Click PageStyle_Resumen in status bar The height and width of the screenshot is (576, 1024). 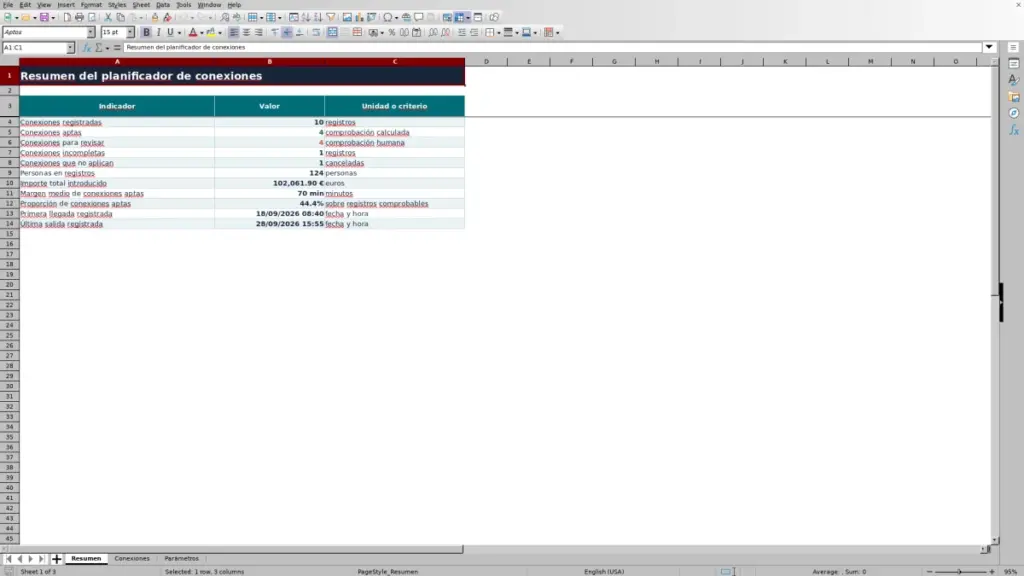[387, 571]
